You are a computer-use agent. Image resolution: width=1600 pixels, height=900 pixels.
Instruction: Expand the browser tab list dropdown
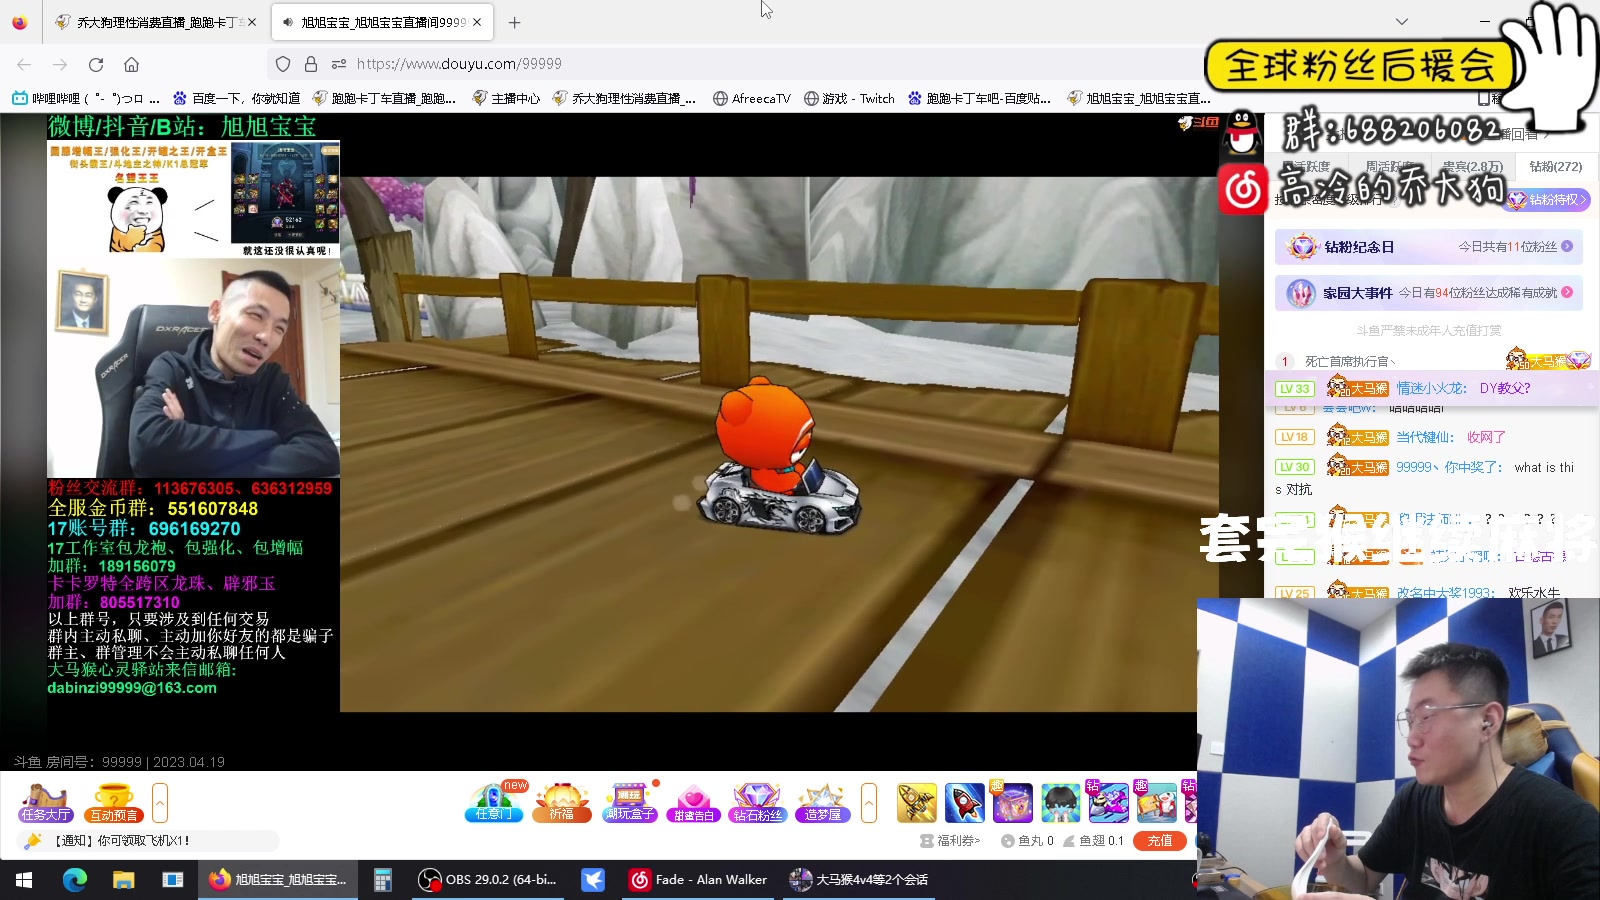click(x=1402, y=22)
